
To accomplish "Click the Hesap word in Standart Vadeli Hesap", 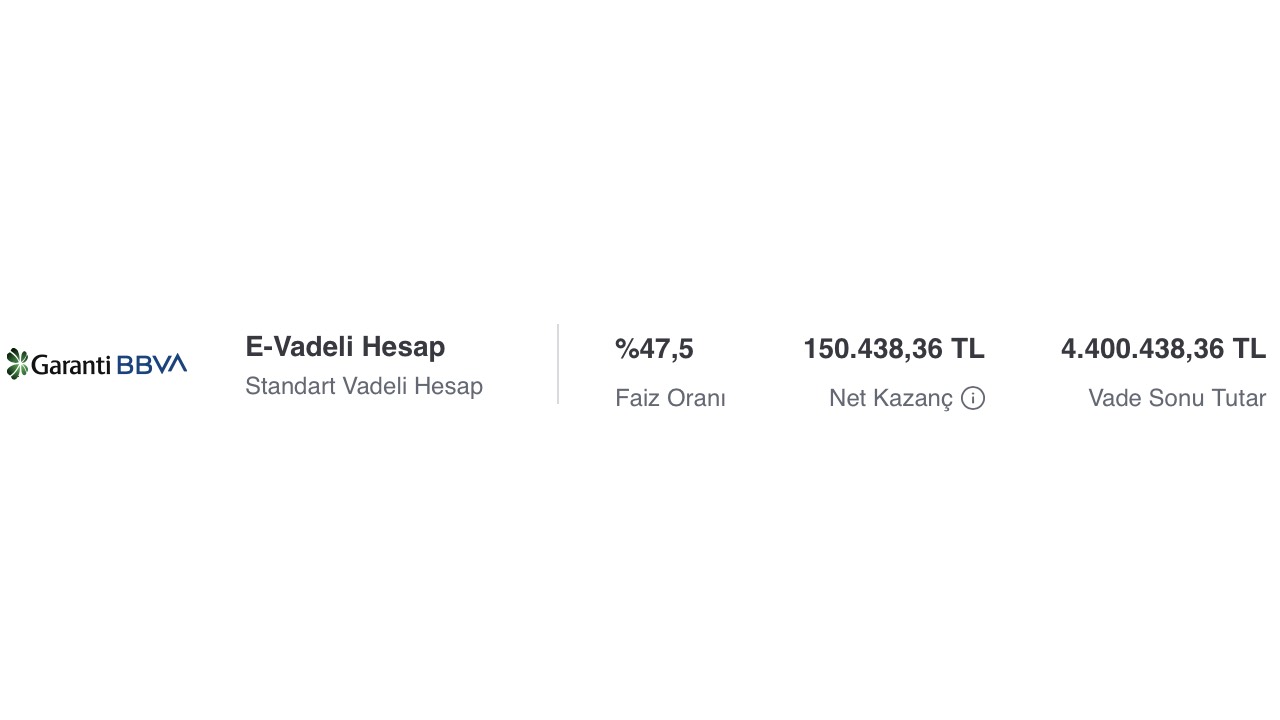I will (x=450, y=386).
